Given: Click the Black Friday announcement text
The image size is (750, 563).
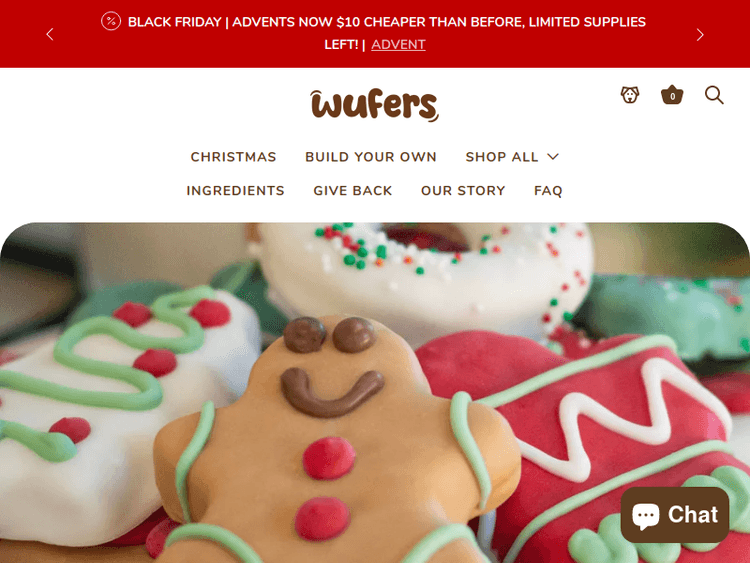Looking at the screenshot, I should click(386, 33).
